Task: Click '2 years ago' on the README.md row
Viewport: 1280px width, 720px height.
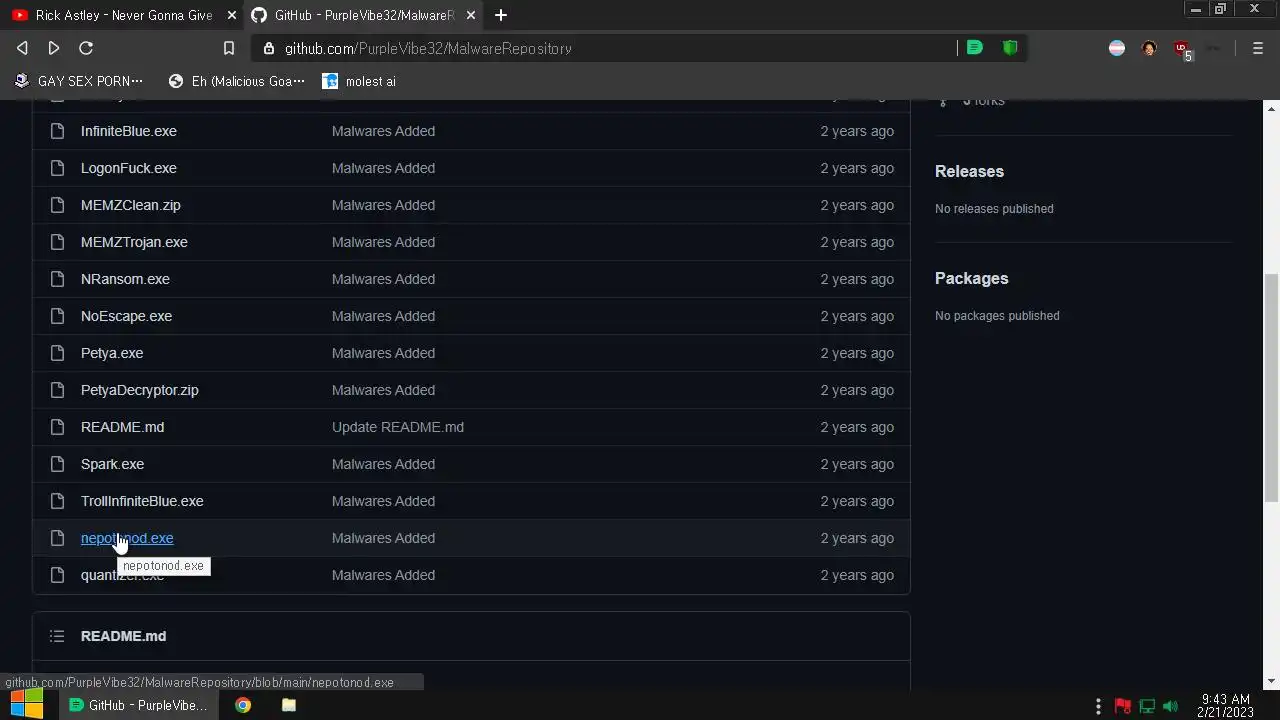Action: (x=857, y=427)
